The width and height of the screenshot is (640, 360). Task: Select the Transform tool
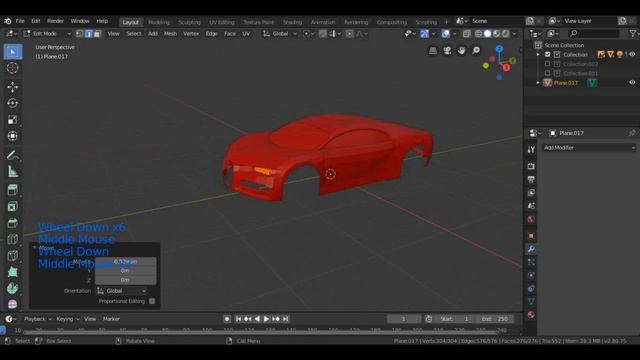tap(13, 136)
